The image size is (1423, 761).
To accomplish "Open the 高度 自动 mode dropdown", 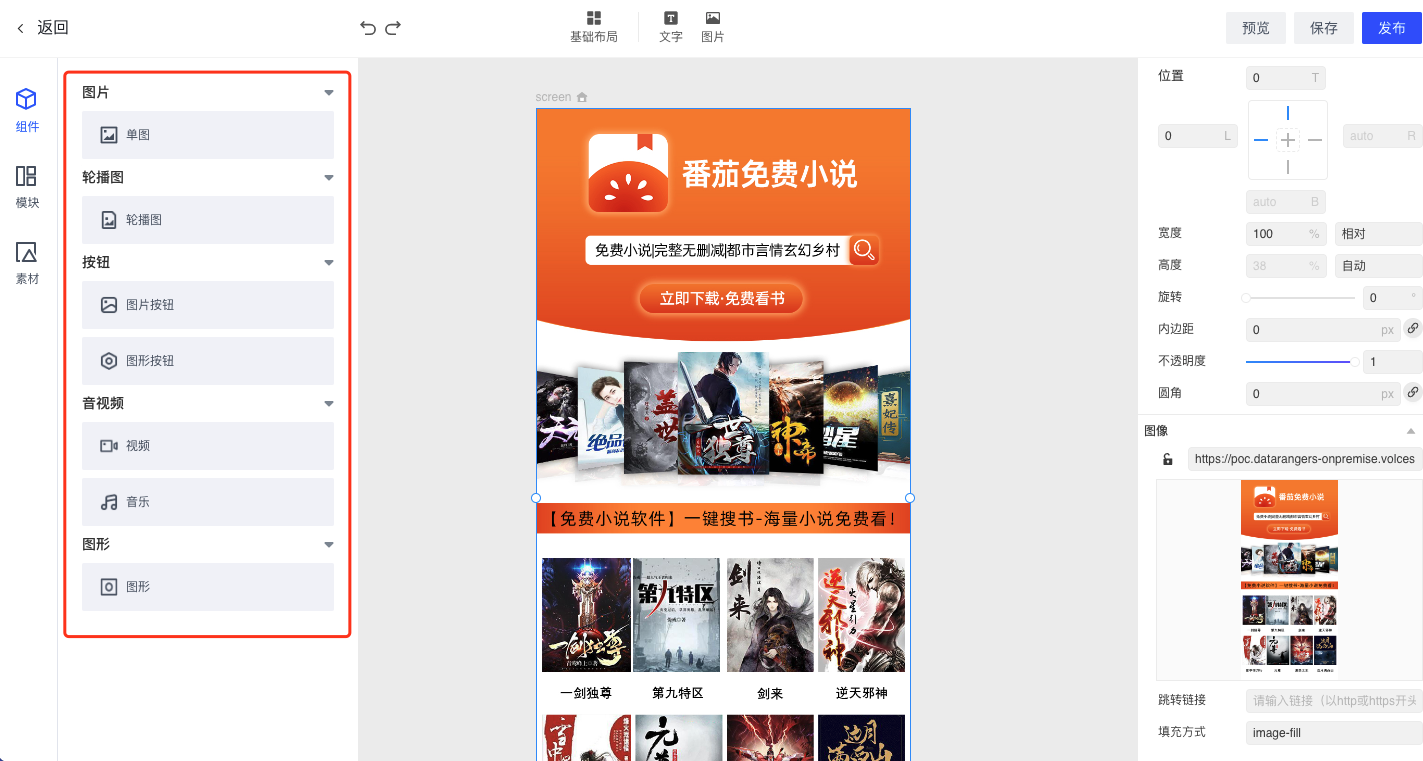I will [1379, 266].
